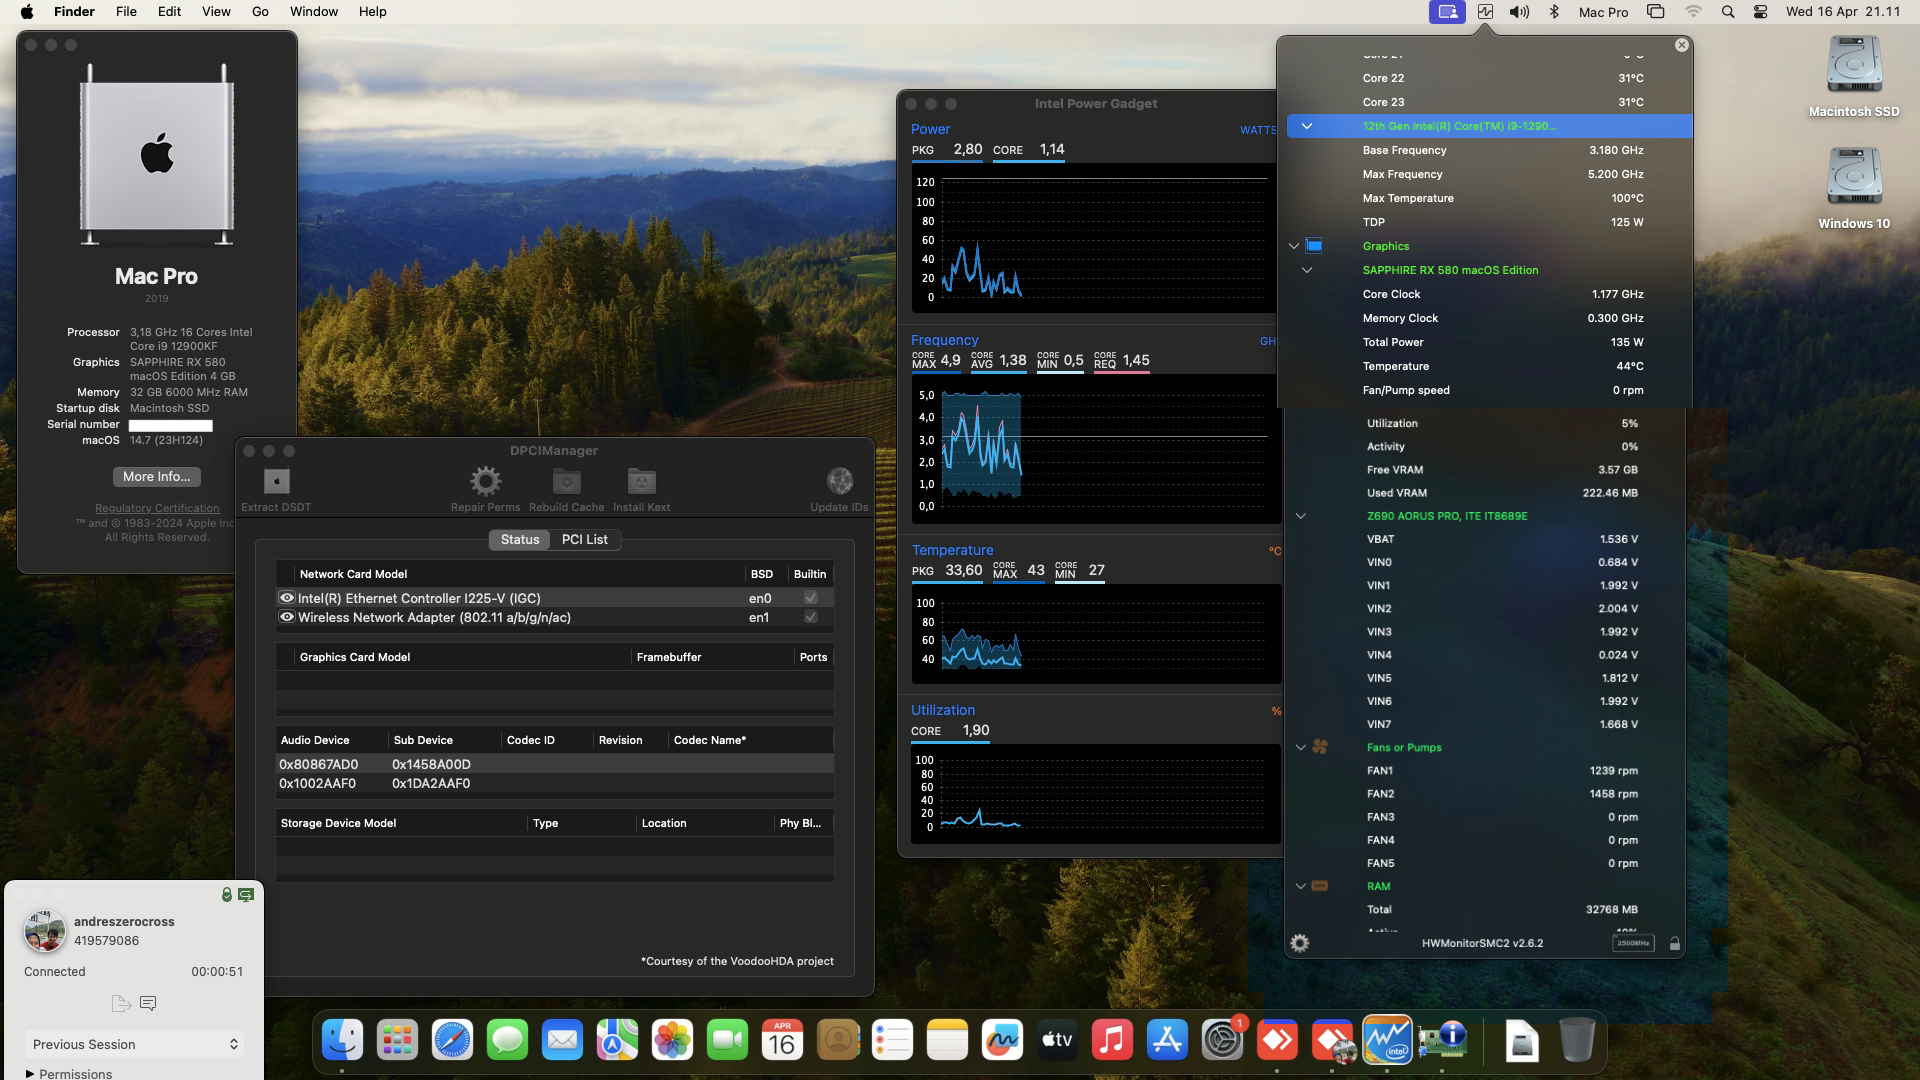
Task: Click the HWMonitor icon in the menu bar
Action: pyautogui.click(x=1484, y=12)
